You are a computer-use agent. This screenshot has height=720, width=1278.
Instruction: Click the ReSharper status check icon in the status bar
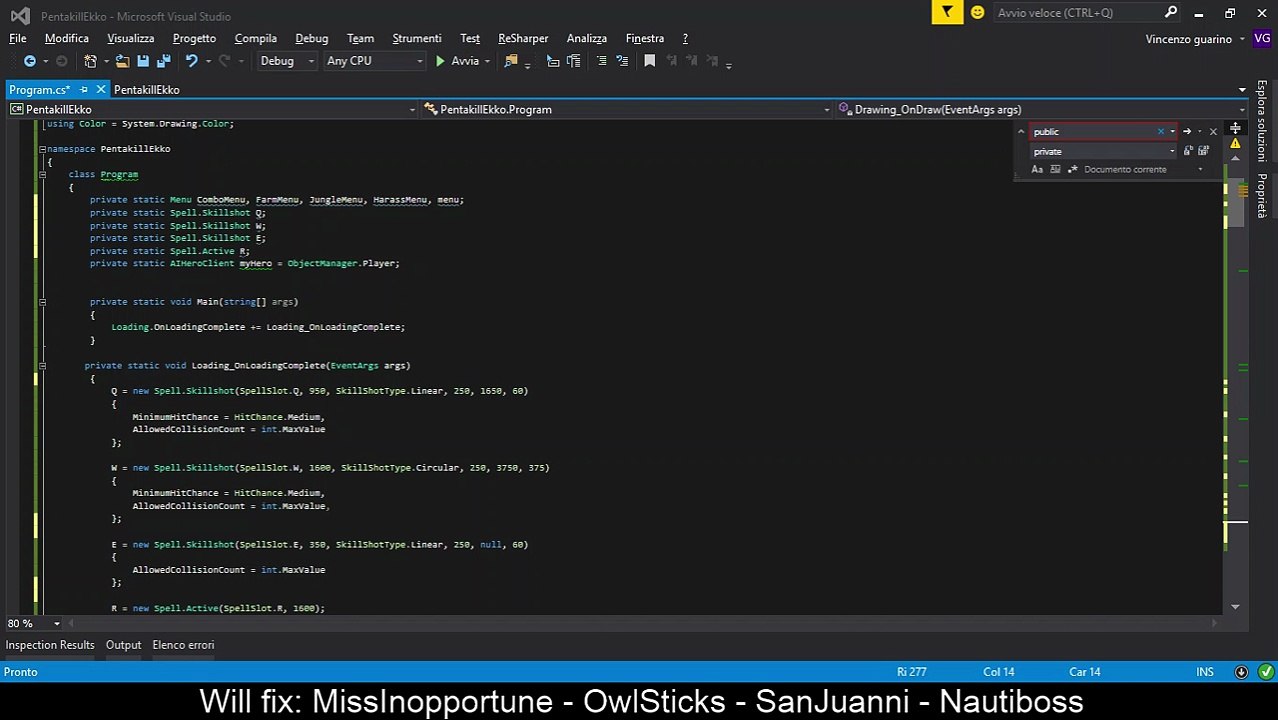(x=1265, y=672)
